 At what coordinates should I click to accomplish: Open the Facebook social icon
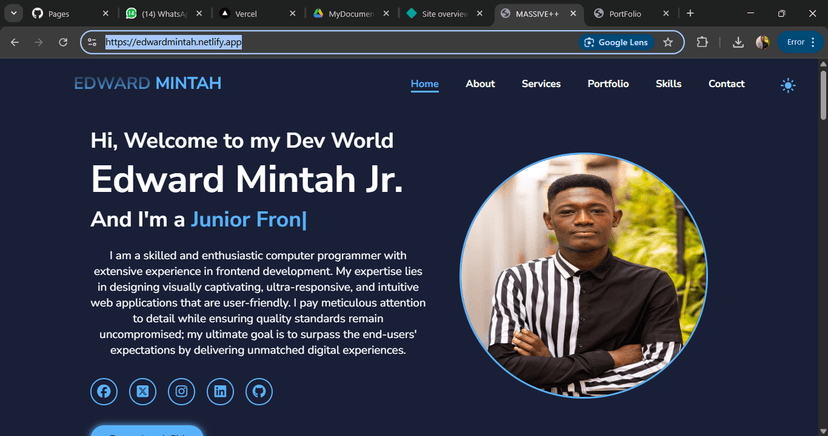104,391
